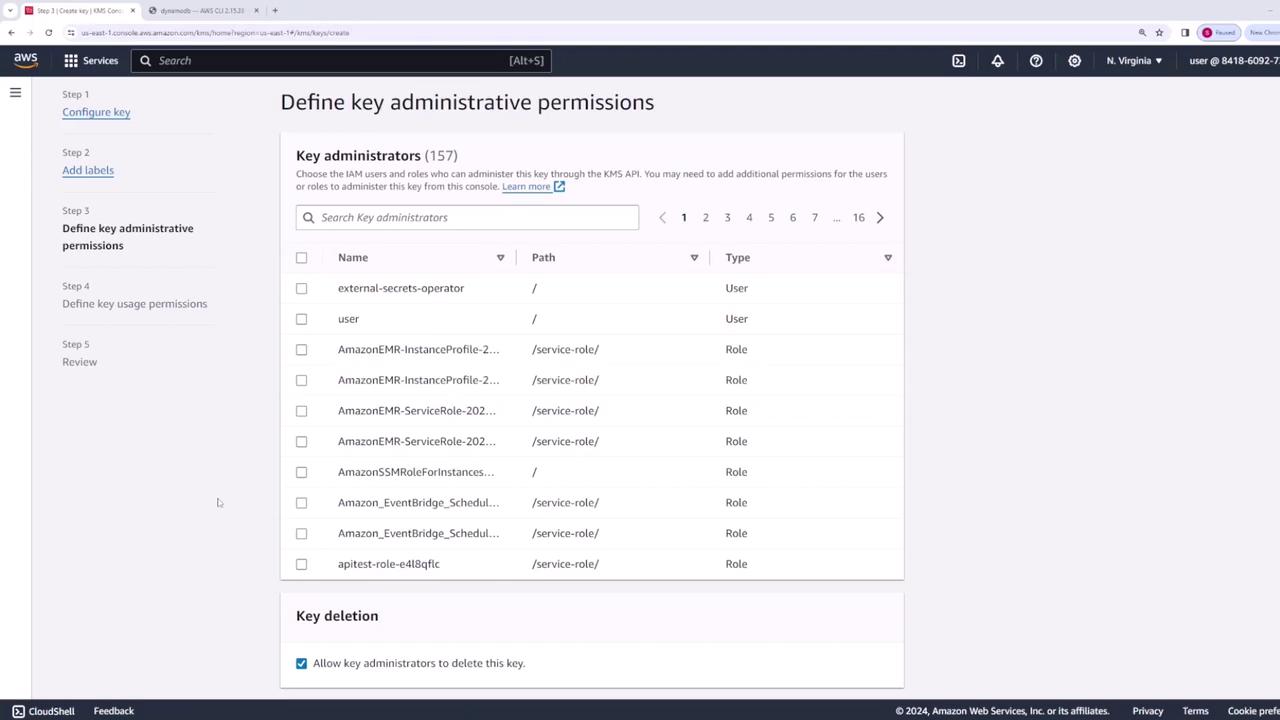This screenshot has width=1280, height=720.
Task: Click the browser address bar URL
Action: coord(215,32)
